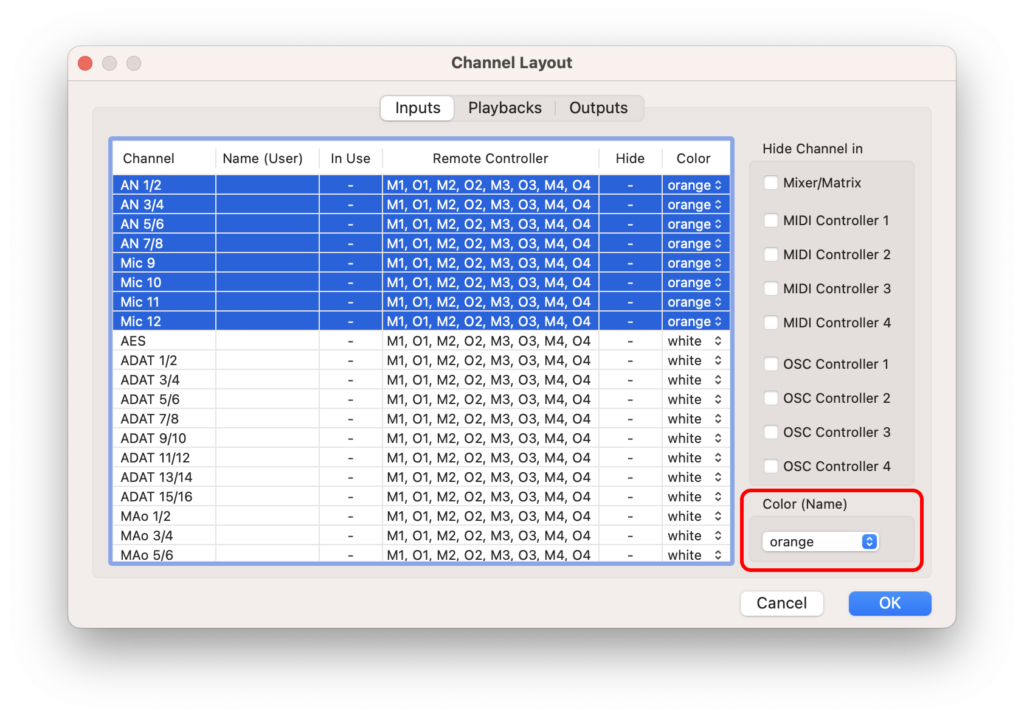Switch to the Playbacks tab

point(504,108)
